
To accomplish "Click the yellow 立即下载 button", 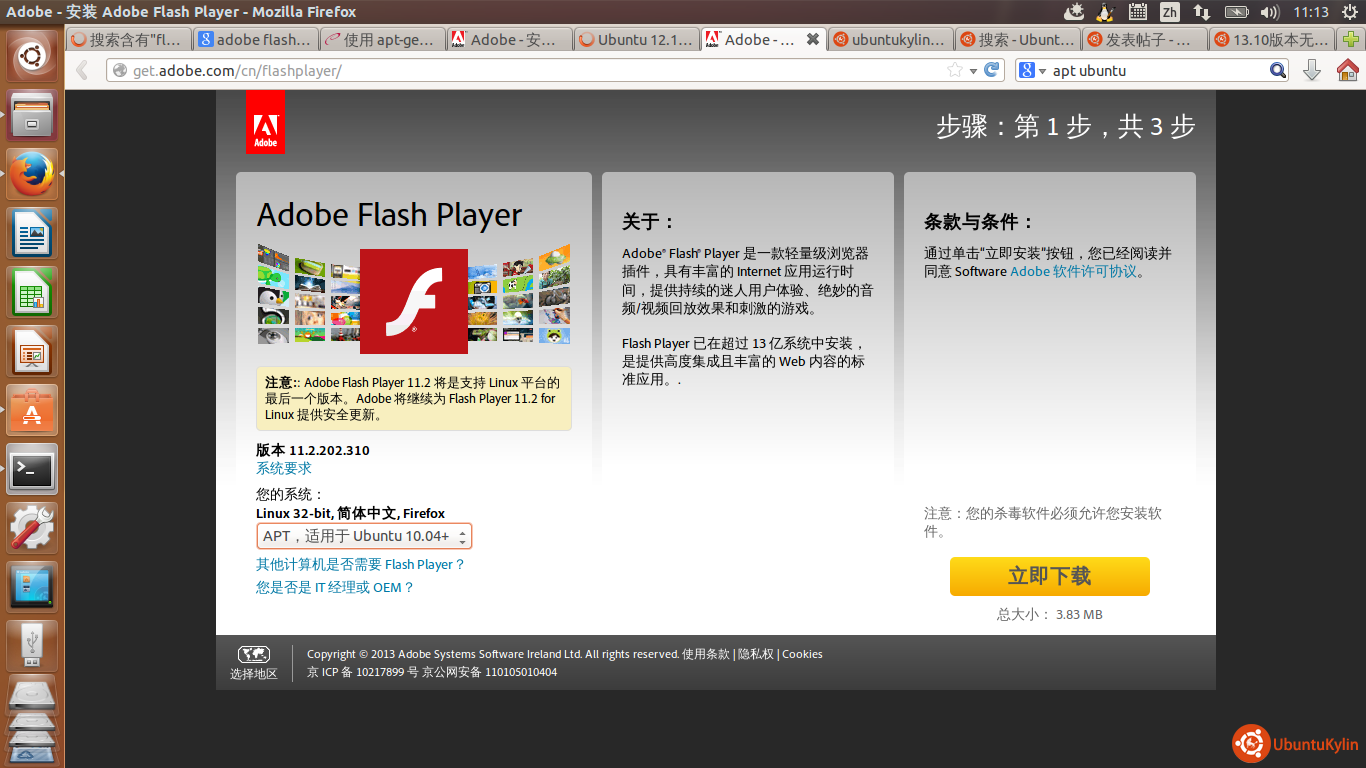I will [1049, 576].
